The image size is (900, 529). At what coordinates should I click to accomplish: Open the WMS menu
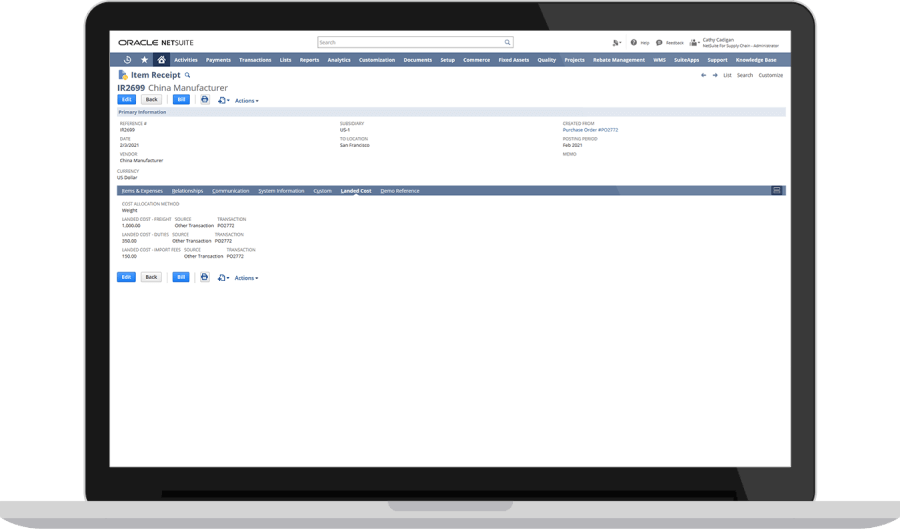(x=660, y=60)
